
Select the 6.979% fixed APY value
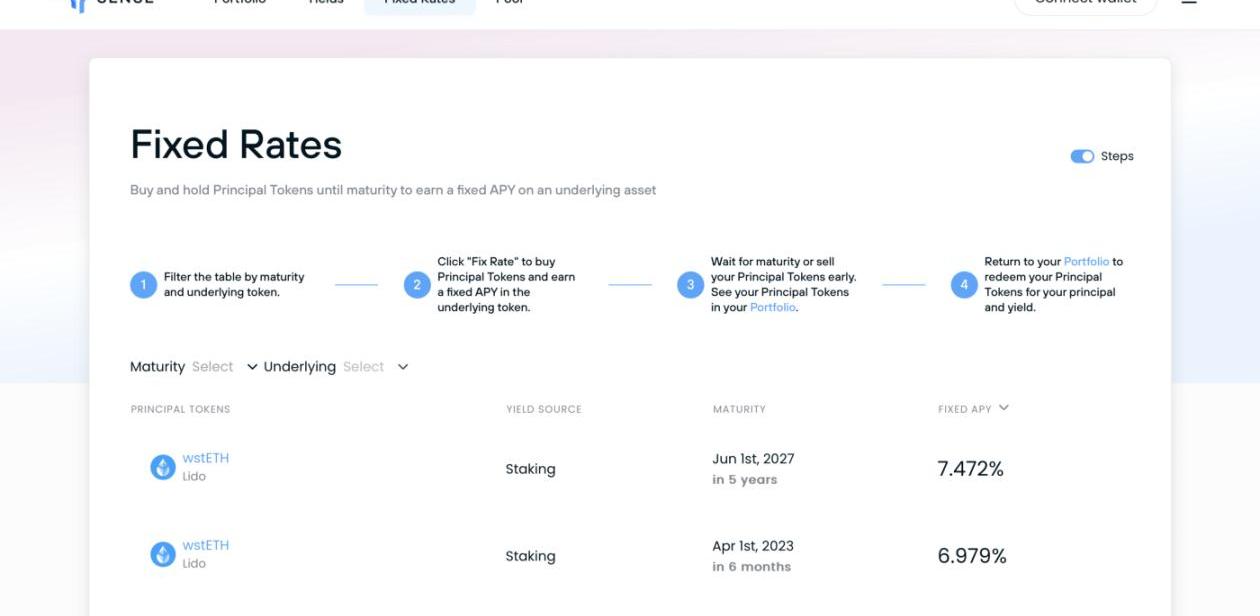click(972, 556)
